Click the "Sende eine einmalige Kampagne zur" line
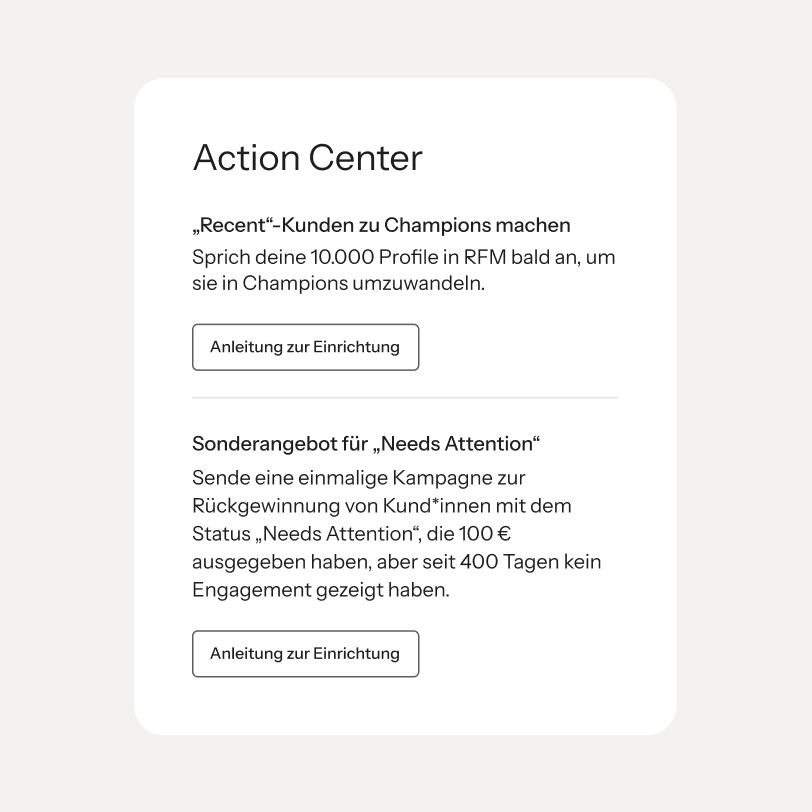The height and width of the screenshot is (812, 812). click(359, 478)
